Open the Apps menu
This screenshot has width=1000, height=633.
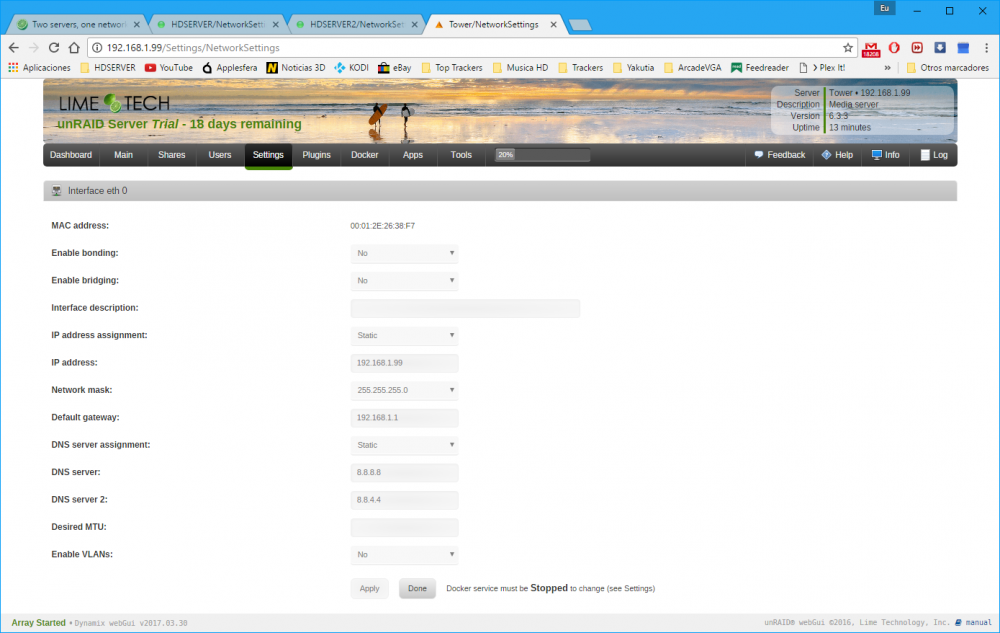pyautogui.click(x=413, y=155)
